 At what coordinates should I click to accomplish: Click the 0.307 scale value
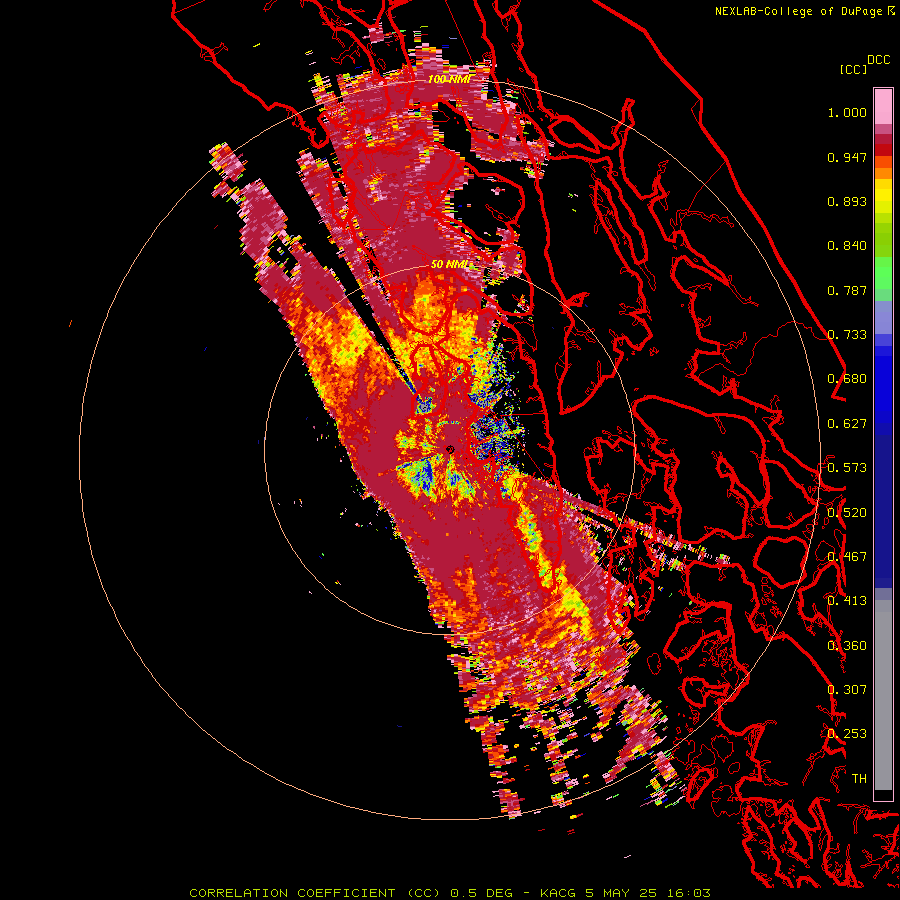(847, 689)
